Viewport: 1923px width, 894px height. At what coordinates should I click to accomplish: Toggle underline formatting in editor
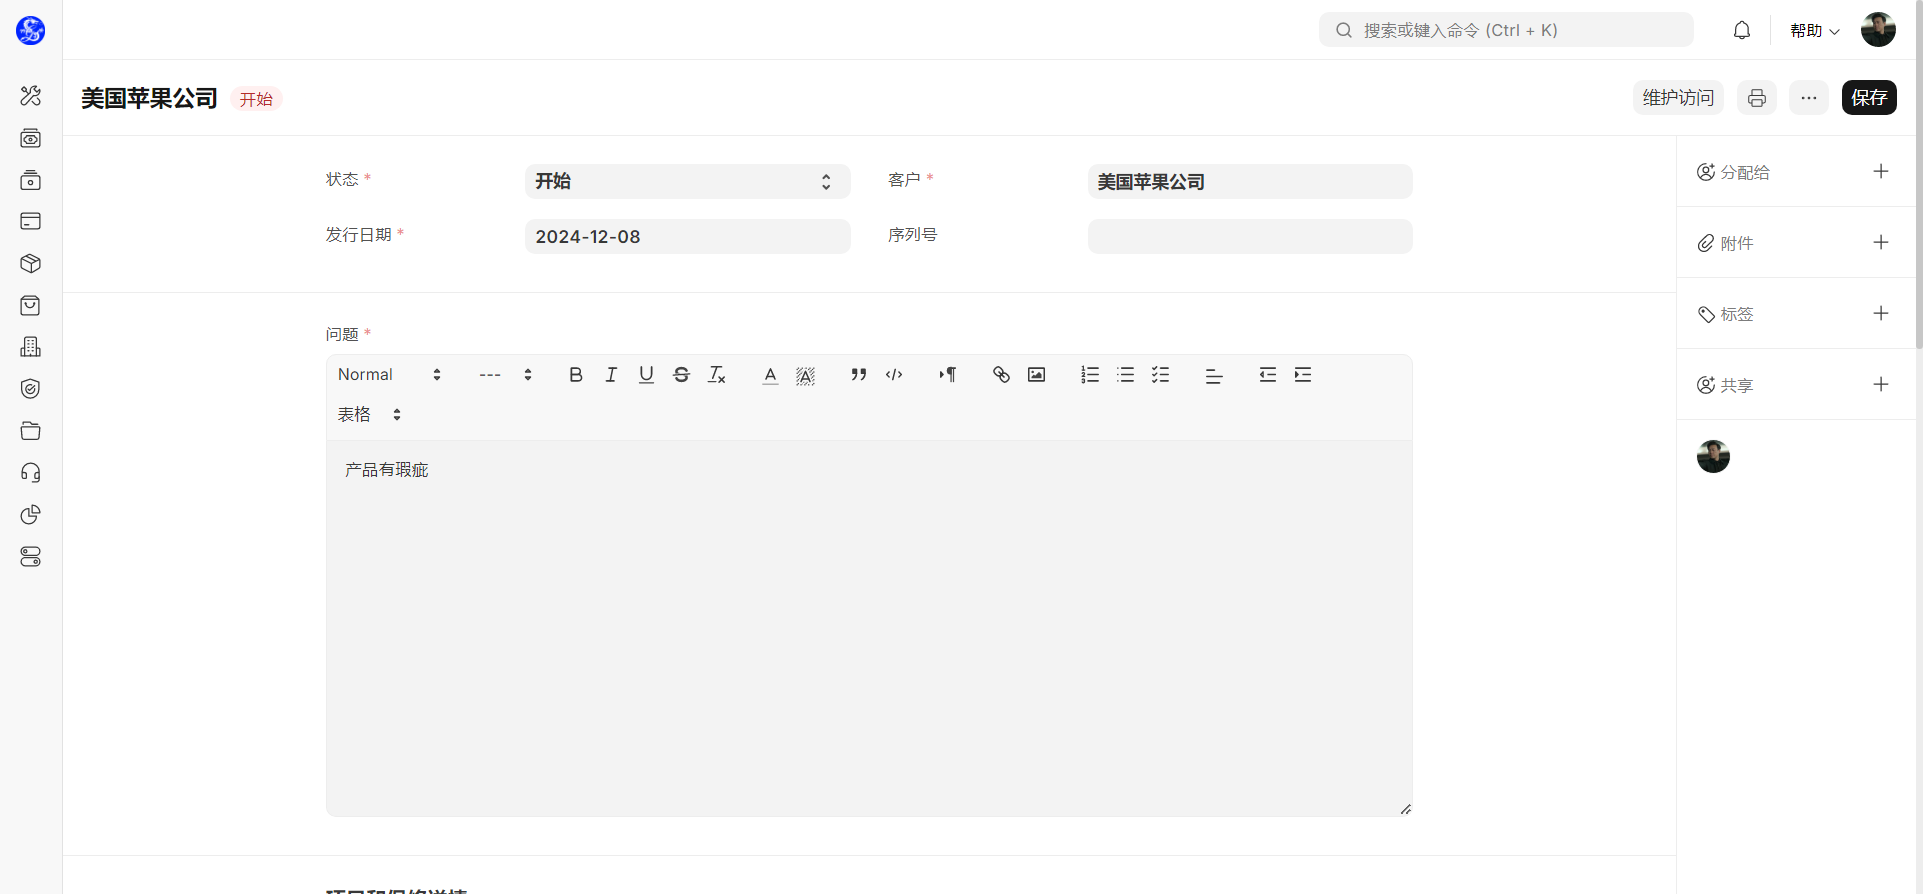tap(646, 375)
